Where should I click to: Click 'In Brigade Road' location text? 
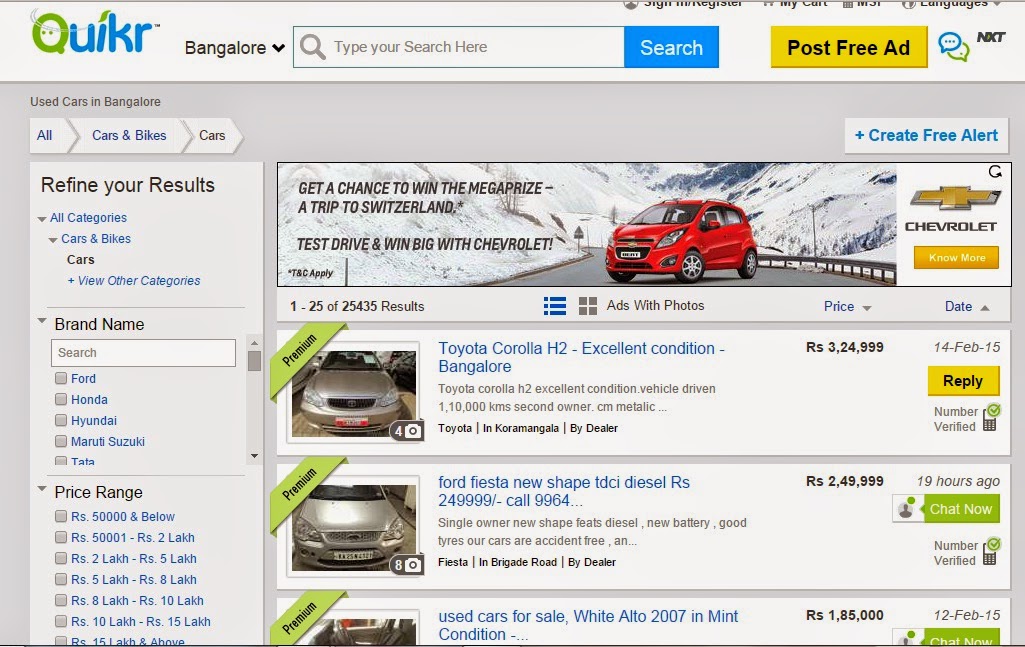point(518,562)
